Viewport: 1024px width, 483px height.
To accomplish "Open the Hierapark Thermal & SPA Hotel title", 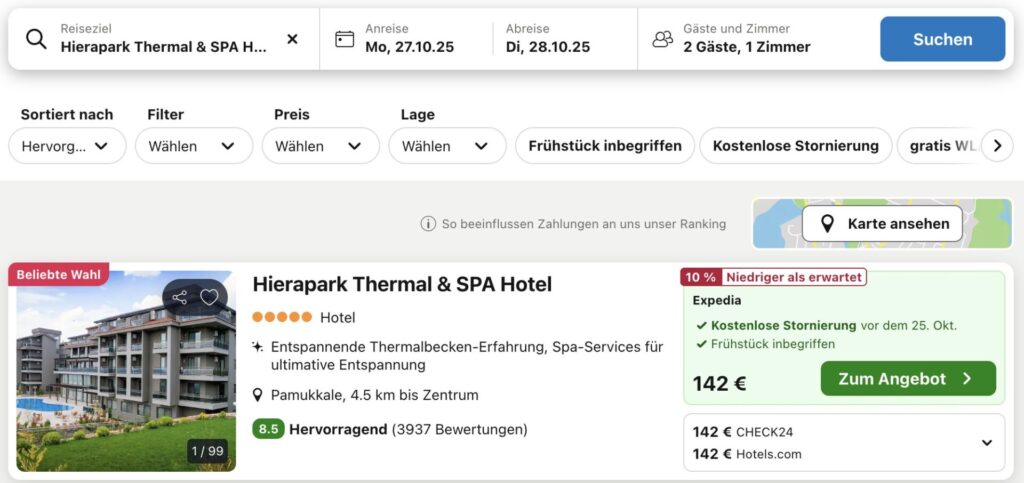I will pos(402,284).
